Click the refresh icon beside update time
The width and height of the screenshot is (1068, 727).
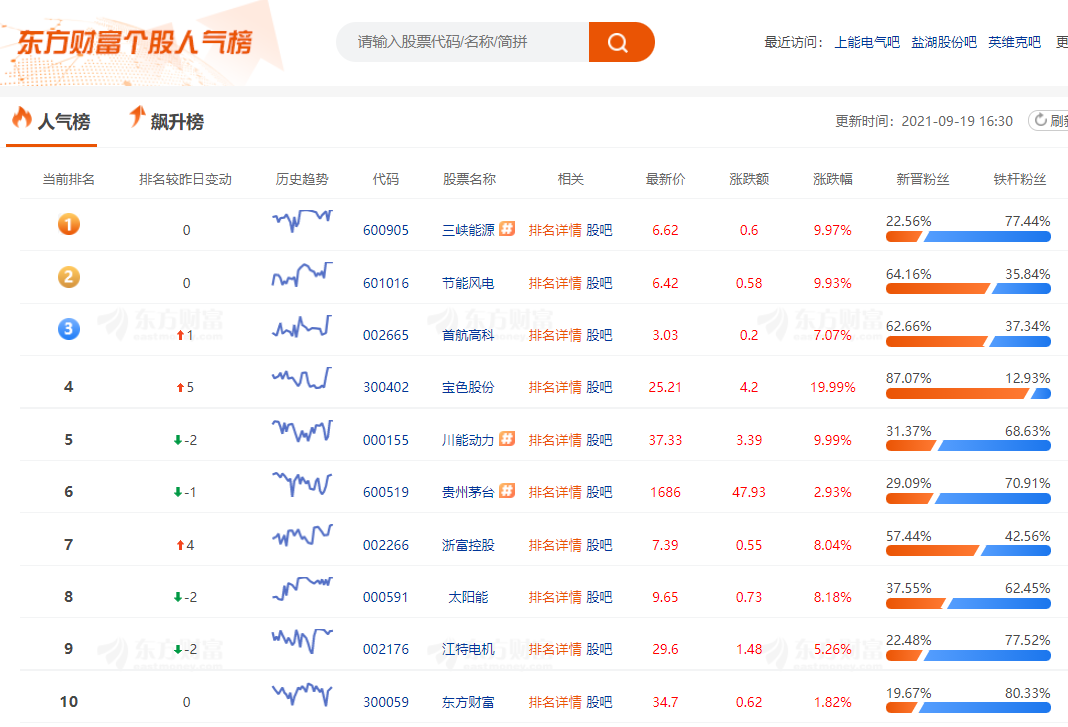pyautogui.click(x=1040, y=120)
